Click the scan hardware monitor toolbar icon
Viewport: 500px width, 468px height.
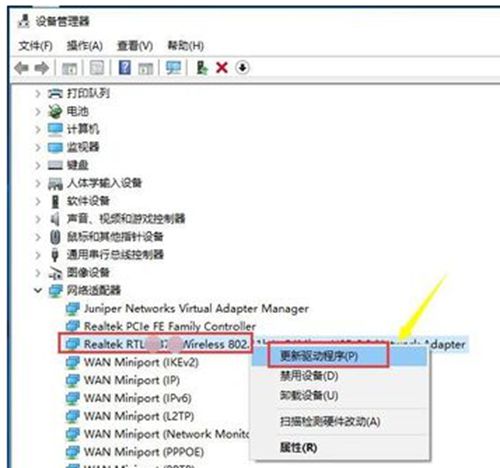tap(174, 68)
